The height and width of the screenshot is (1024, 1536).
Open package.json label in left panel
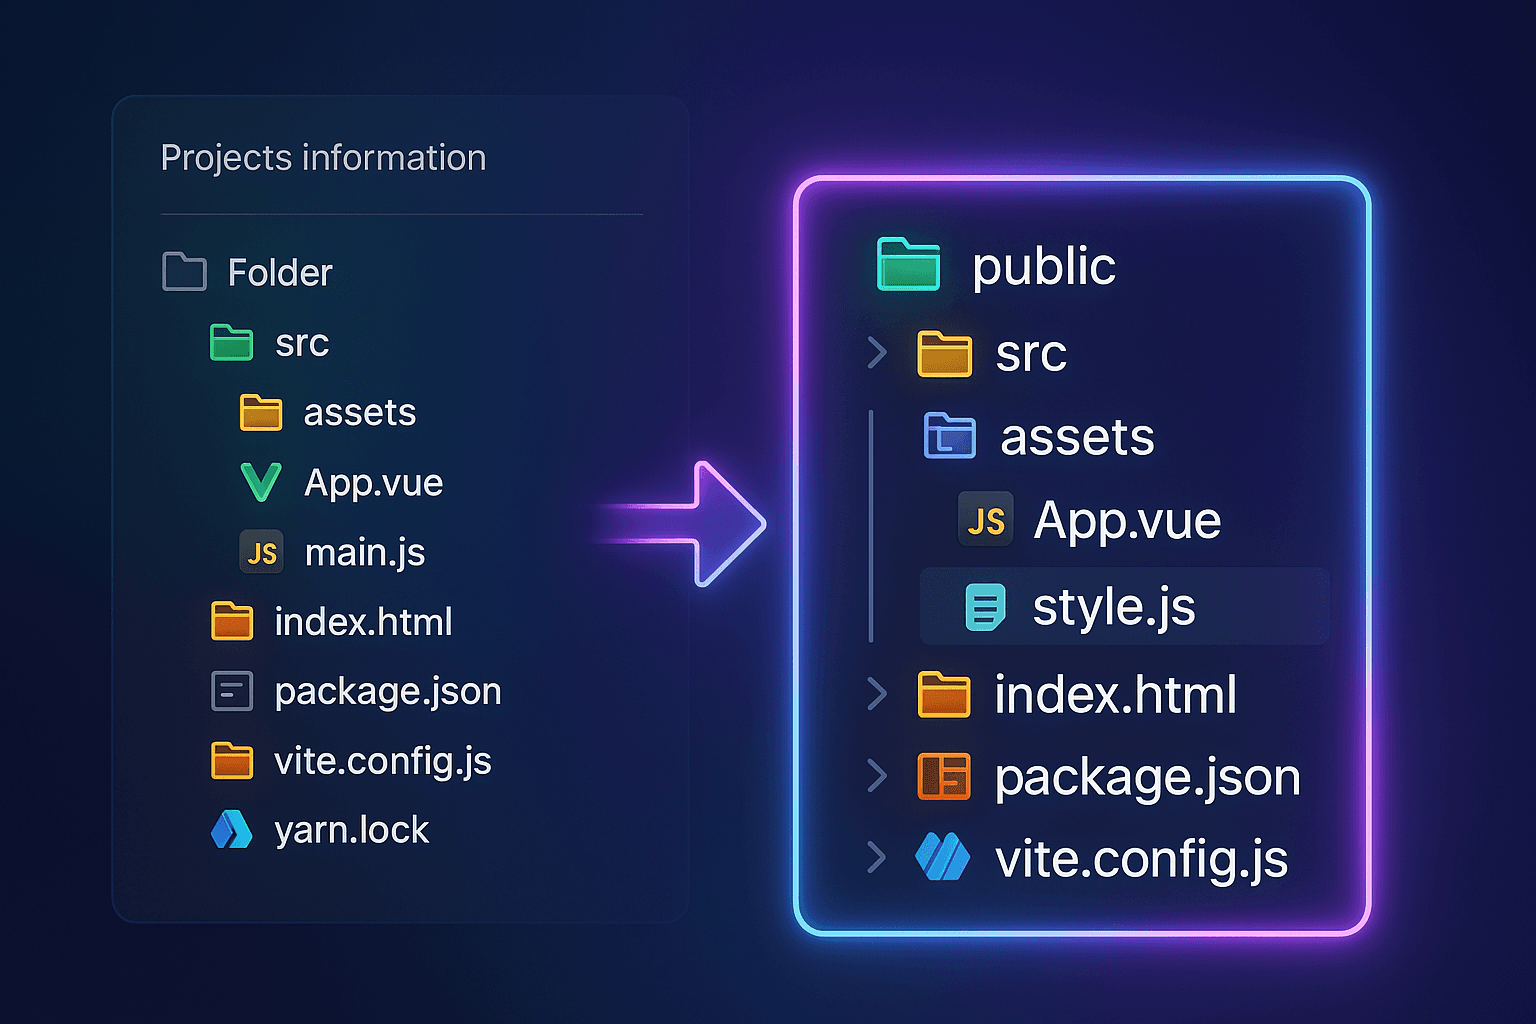pos(388,692)
